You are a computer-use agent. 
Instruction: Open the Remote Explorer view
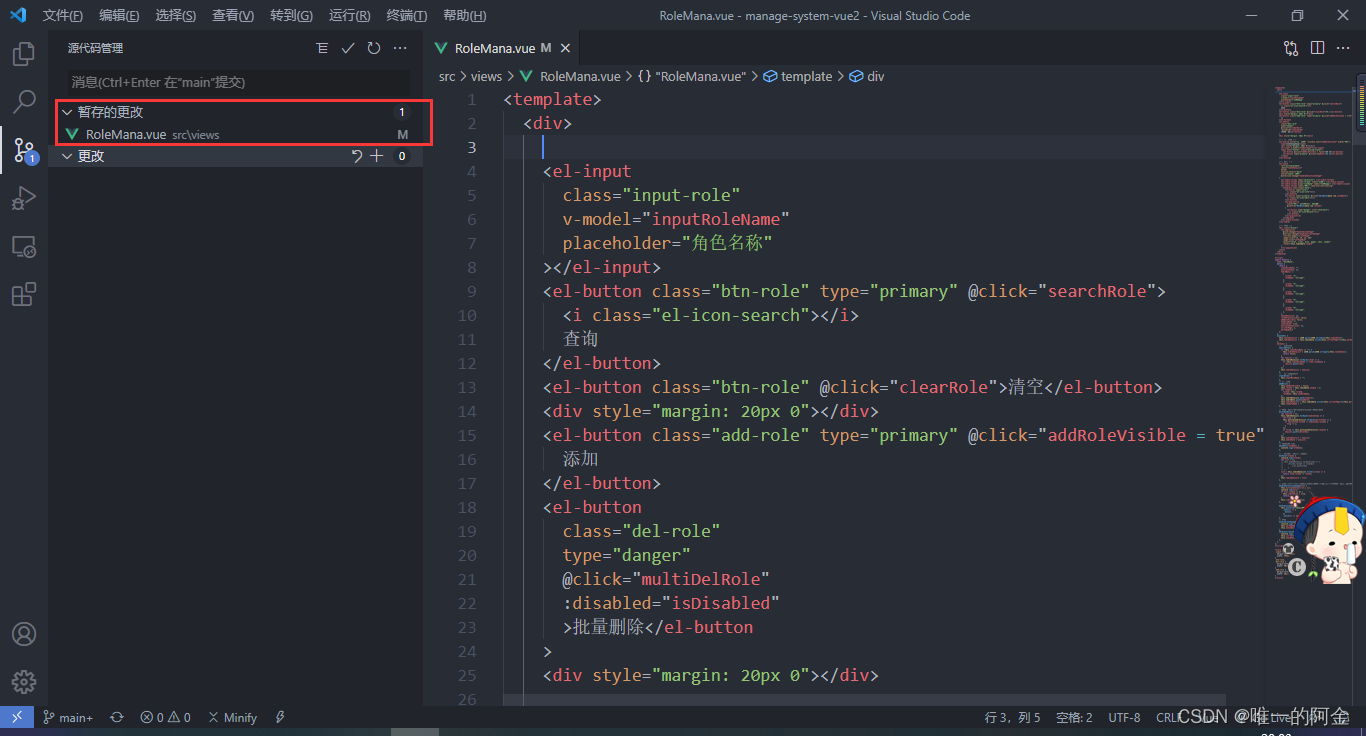[x=24, y=246]
